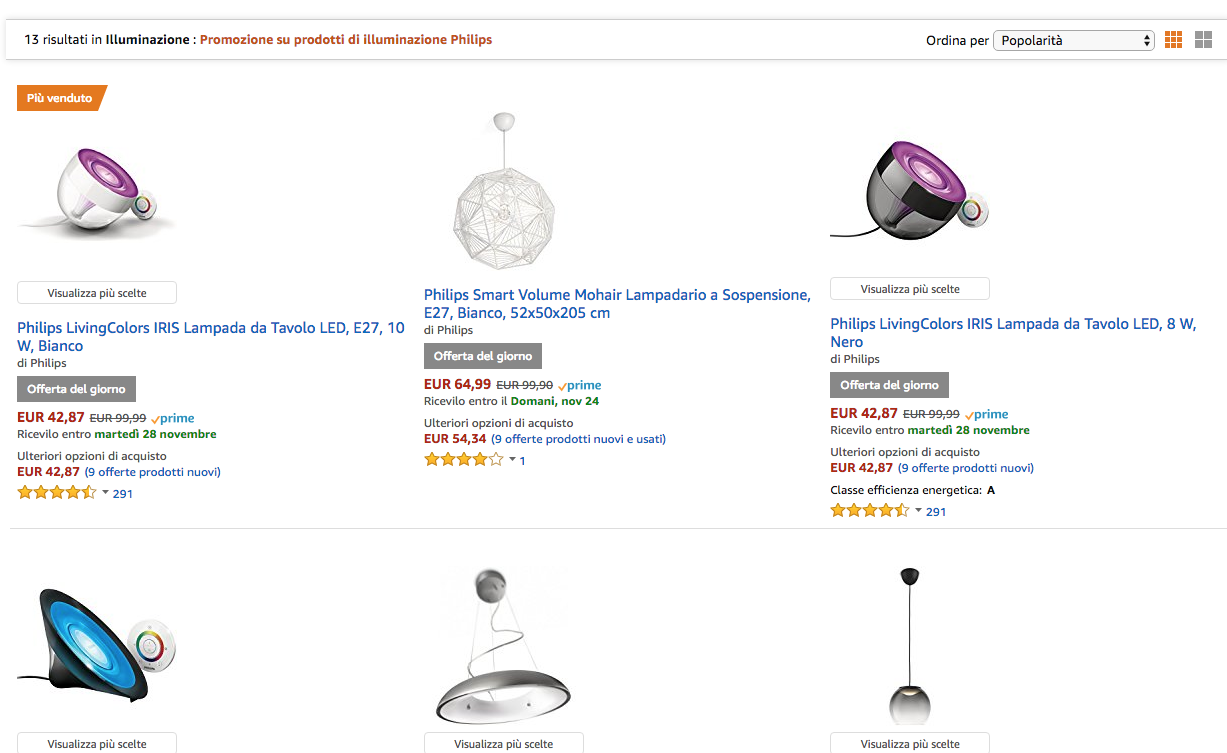Viewport: 1227px width, 753px height.
Task: Switch to the small grid view icon
Action: [1173, 40]
